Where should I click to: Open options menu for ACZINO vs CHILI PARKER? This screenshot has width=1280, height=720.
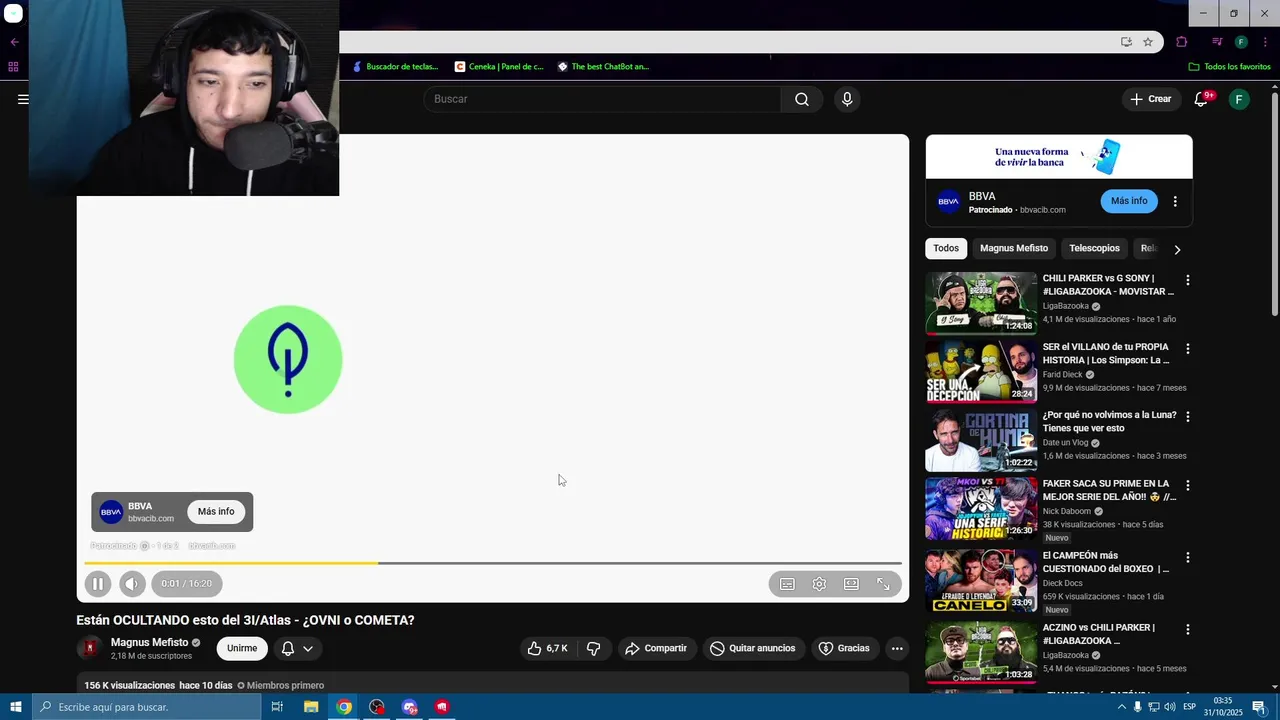(x=1188, y=629)
